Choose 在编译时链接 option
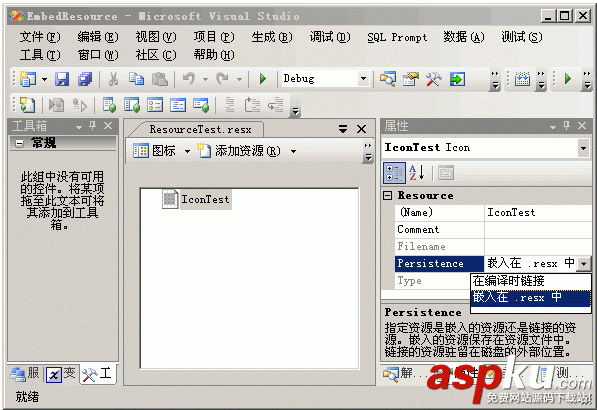597x410 pixels. coord(531,281)
